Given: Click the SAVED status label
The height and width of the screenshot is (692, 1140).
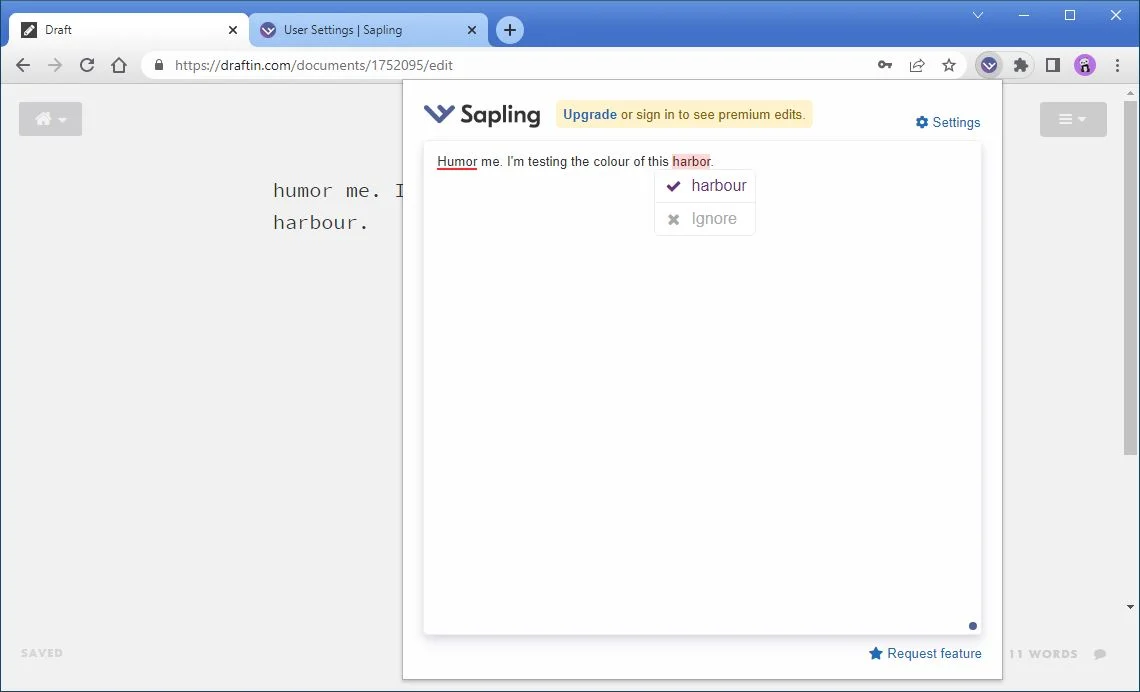Looking at the screenshot, I should point(42,653).
